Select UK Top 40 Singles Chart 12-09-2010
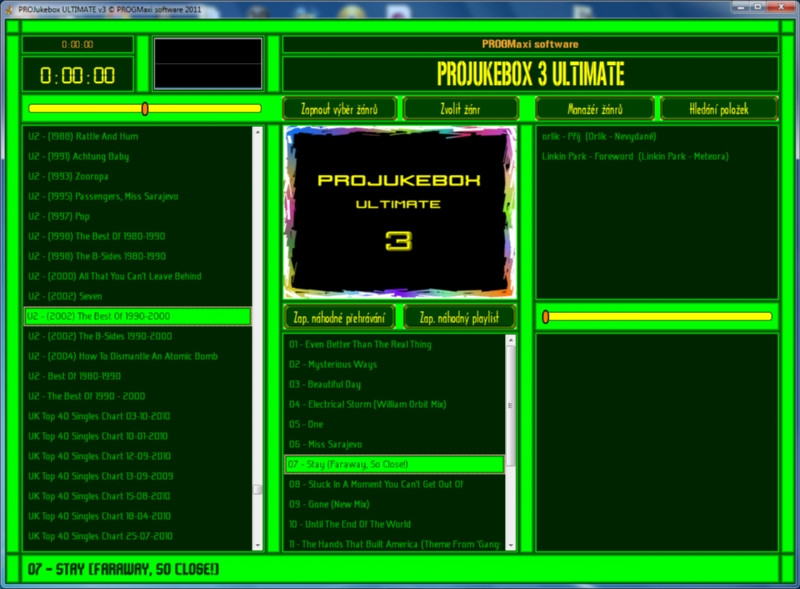 (x=137, y=456)
